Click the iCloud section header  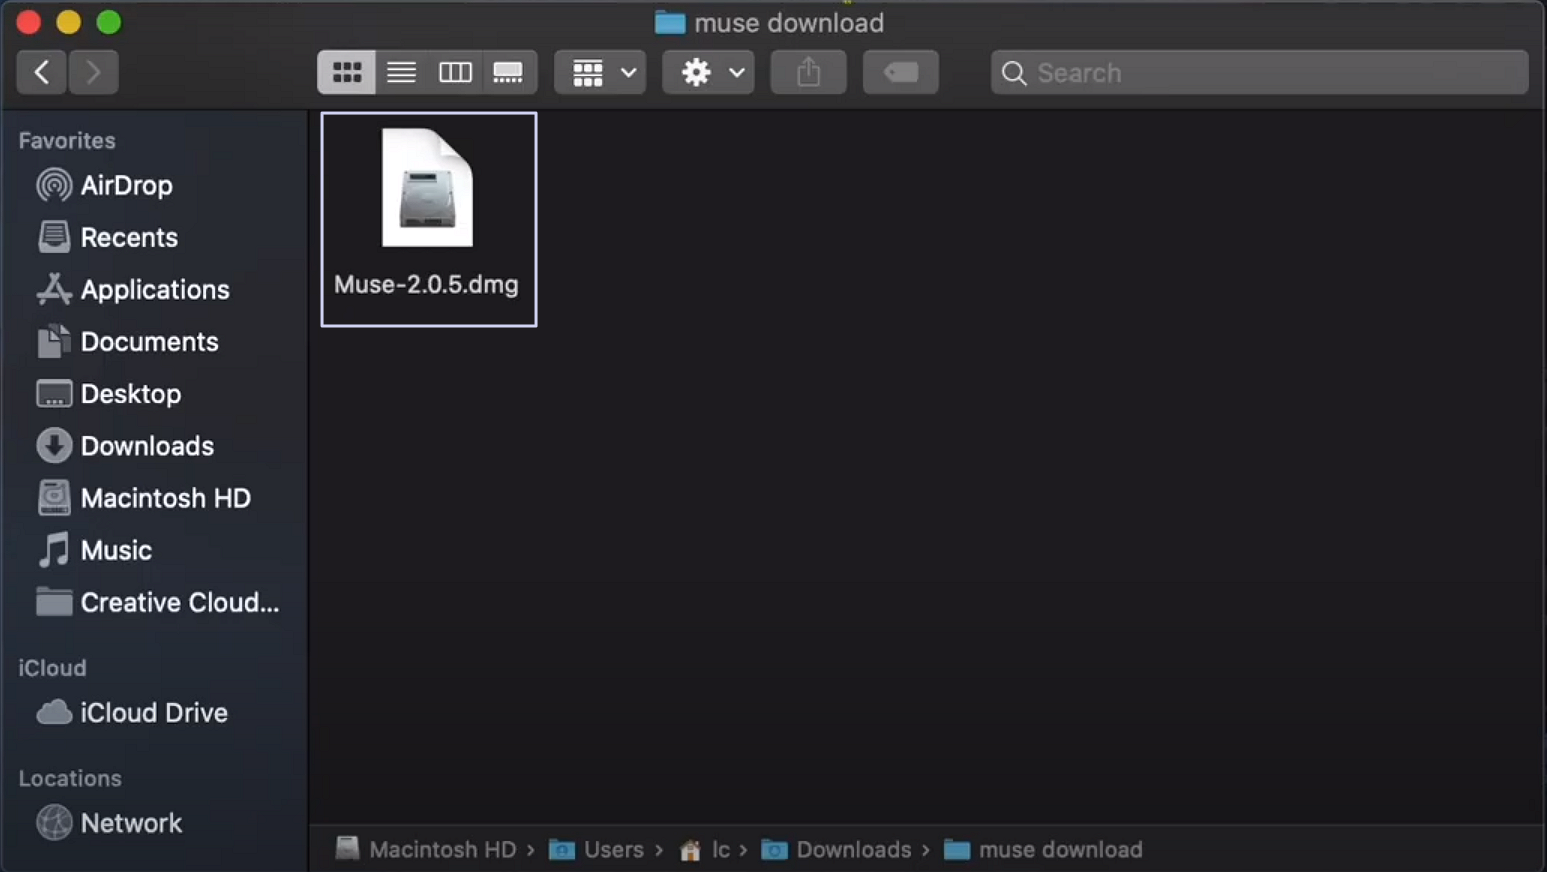(52, 667)
